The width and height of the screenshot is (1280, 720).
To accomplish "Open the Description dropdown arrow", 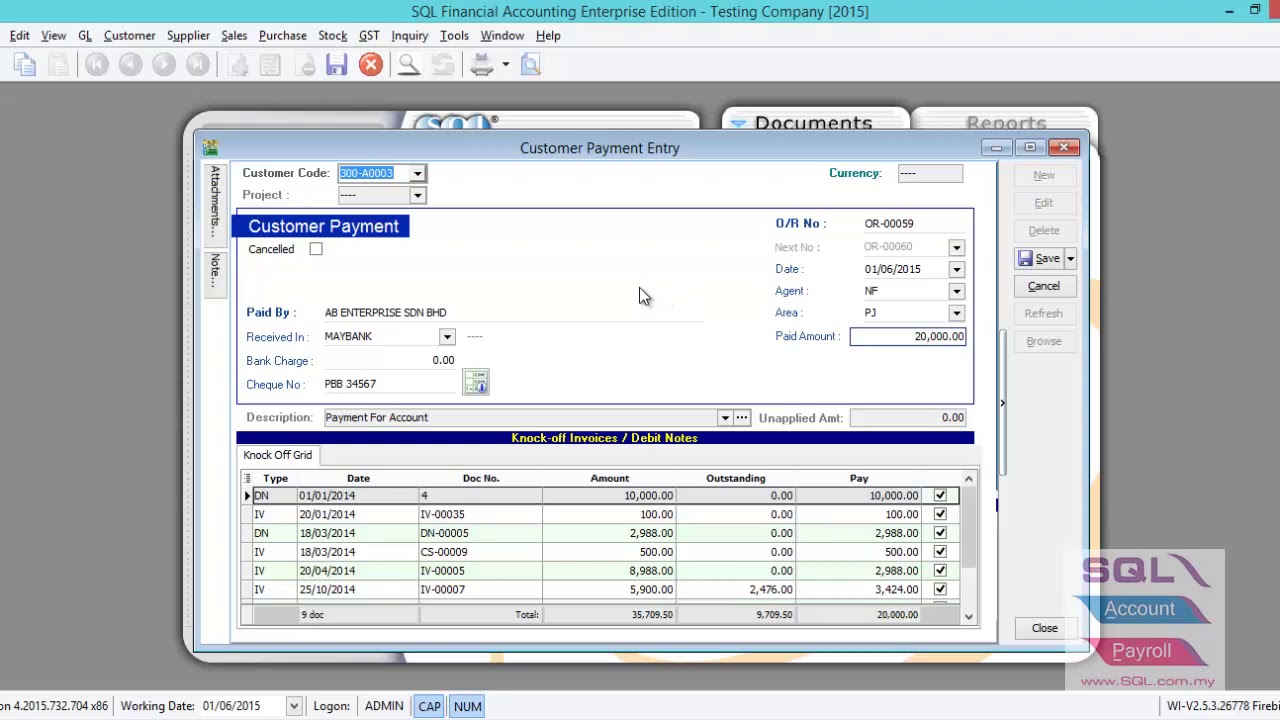I will 725,418.
